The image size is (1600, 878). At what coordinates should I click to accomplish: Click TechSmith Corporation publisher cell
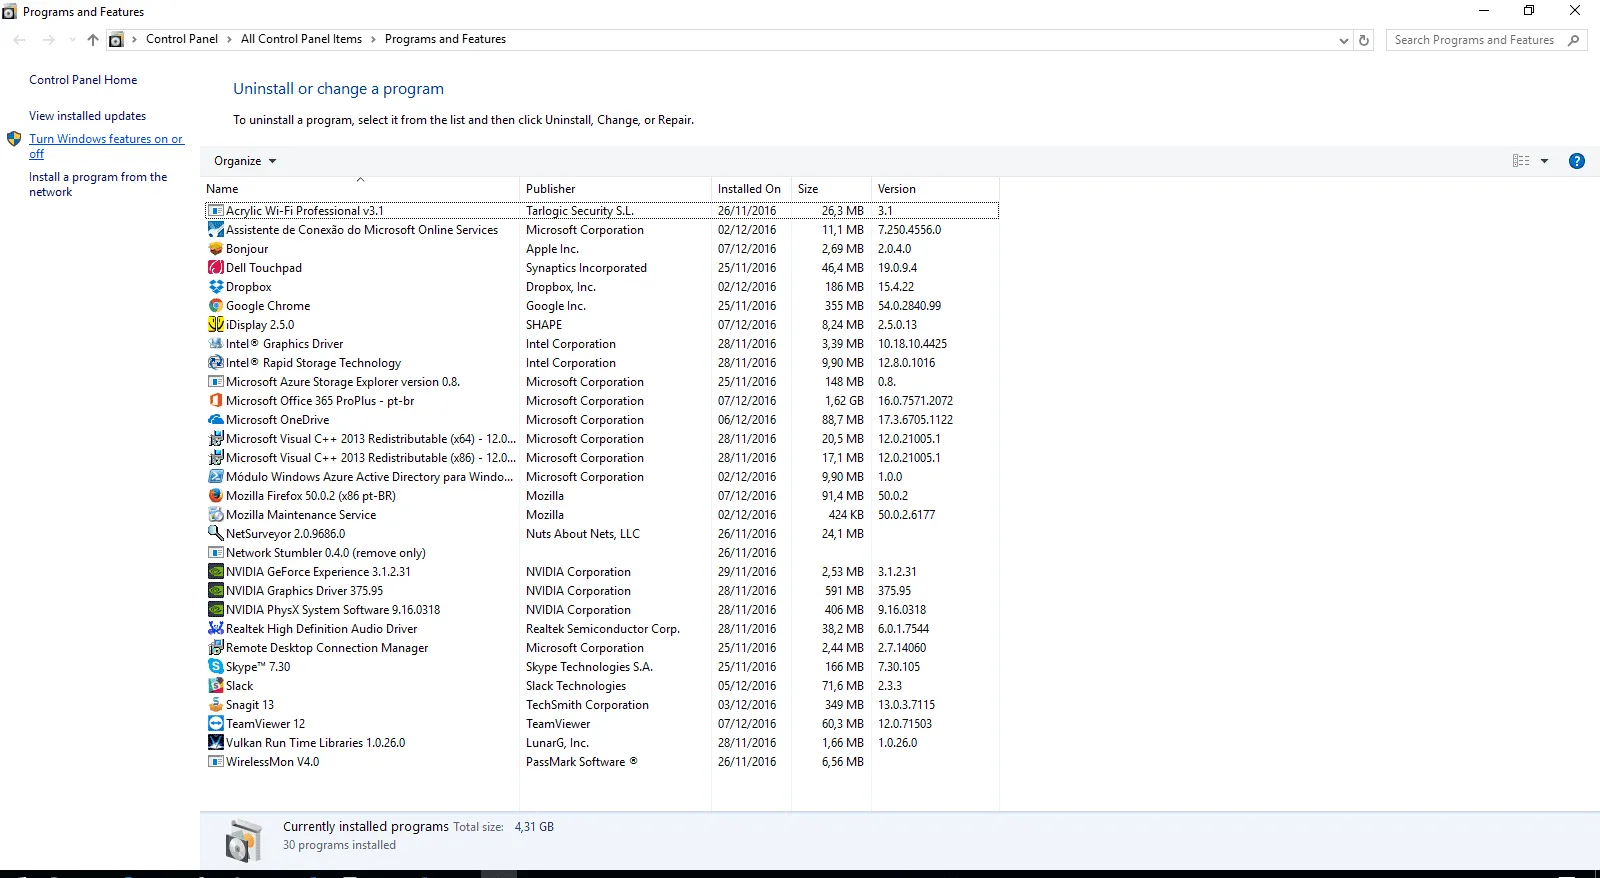[587, 705]
